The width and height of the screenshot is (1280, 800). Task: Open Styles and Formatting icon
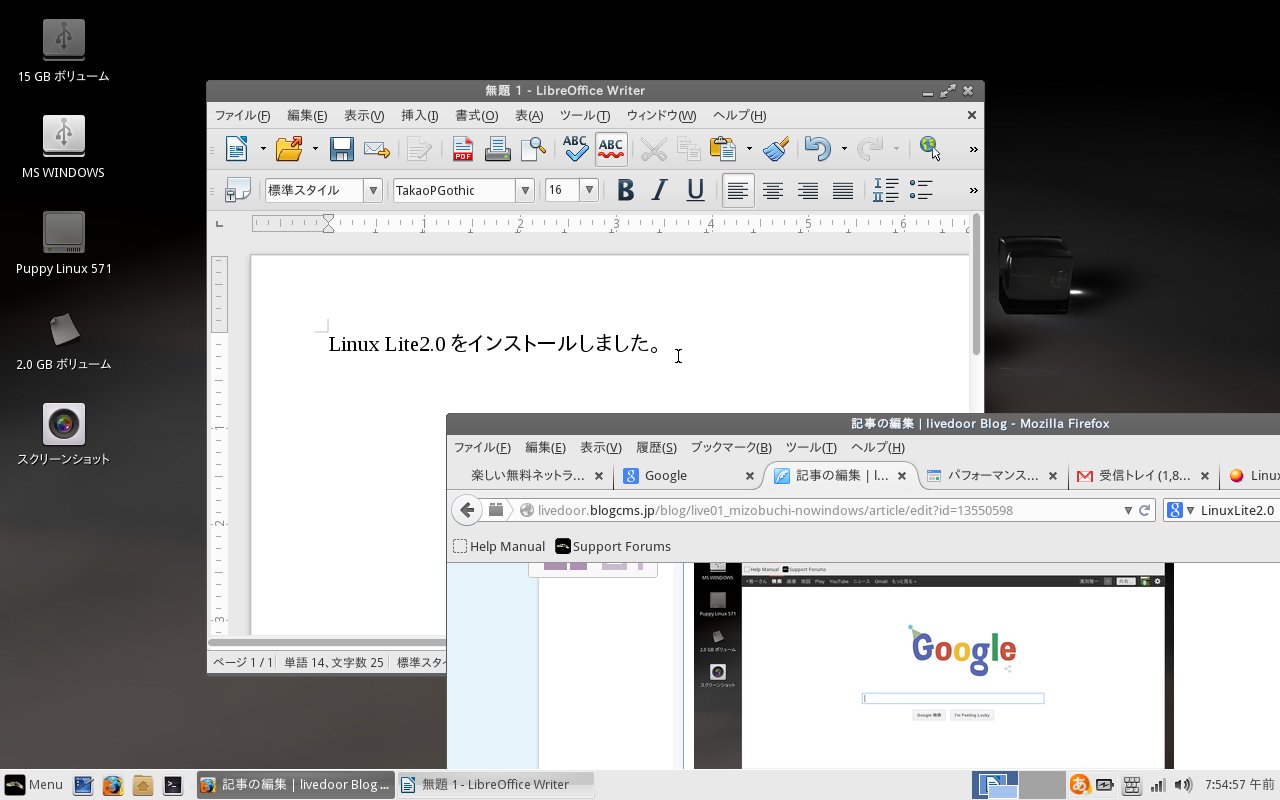point(237,190)
